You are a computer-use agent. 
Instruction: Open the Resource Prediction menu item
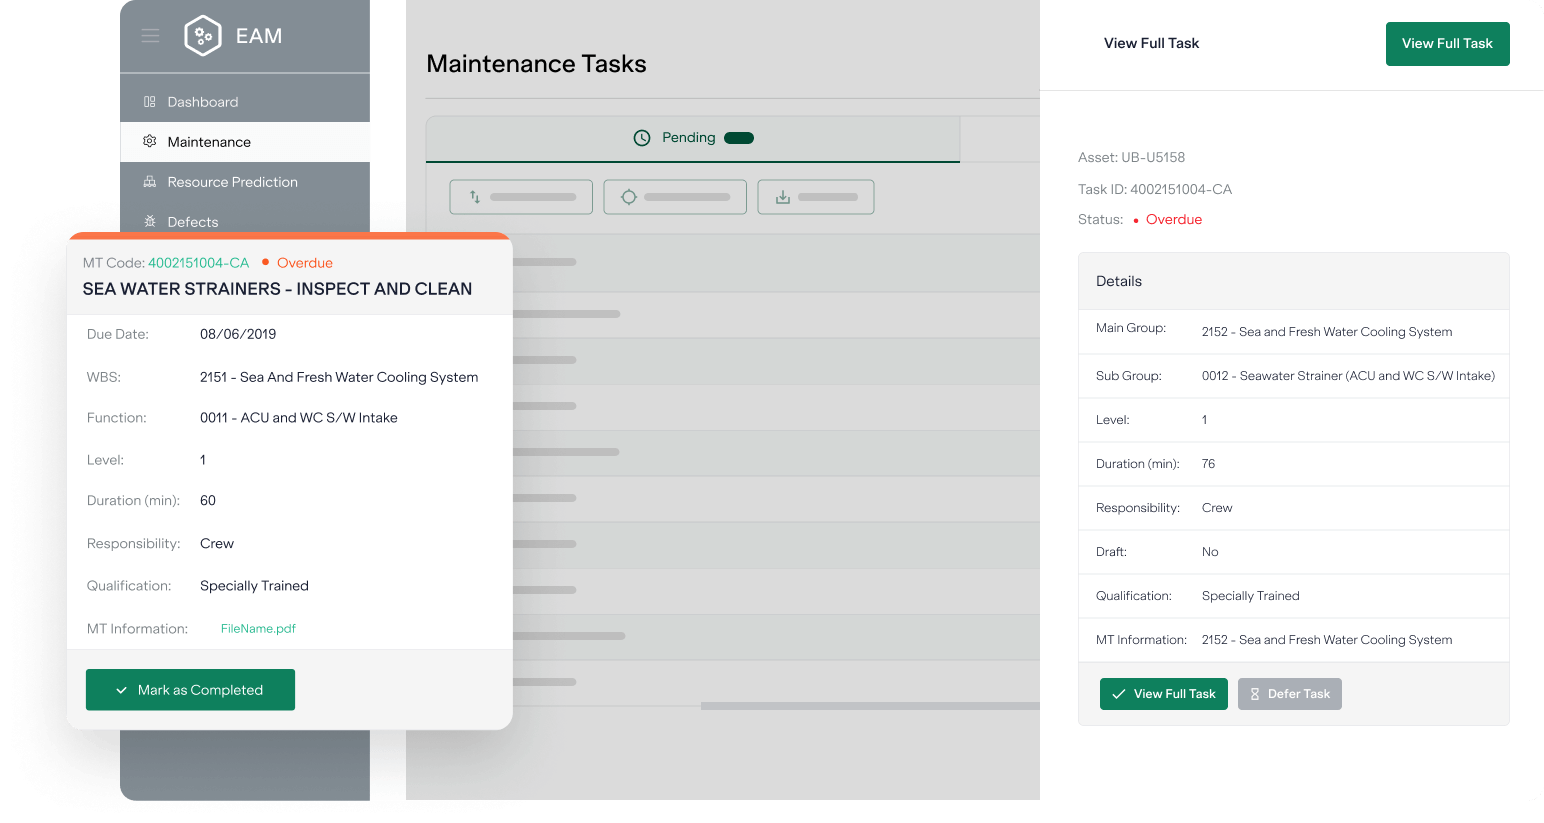(232, 182)
